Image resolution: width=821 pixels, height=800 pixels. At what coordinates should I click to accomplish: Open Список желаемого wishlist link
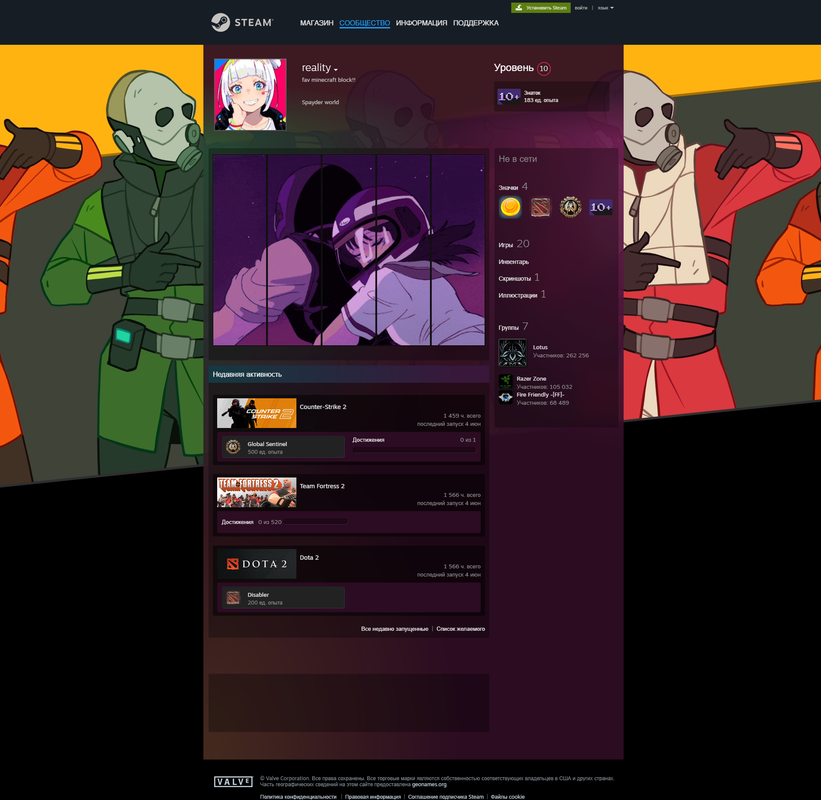pos(461,629)
